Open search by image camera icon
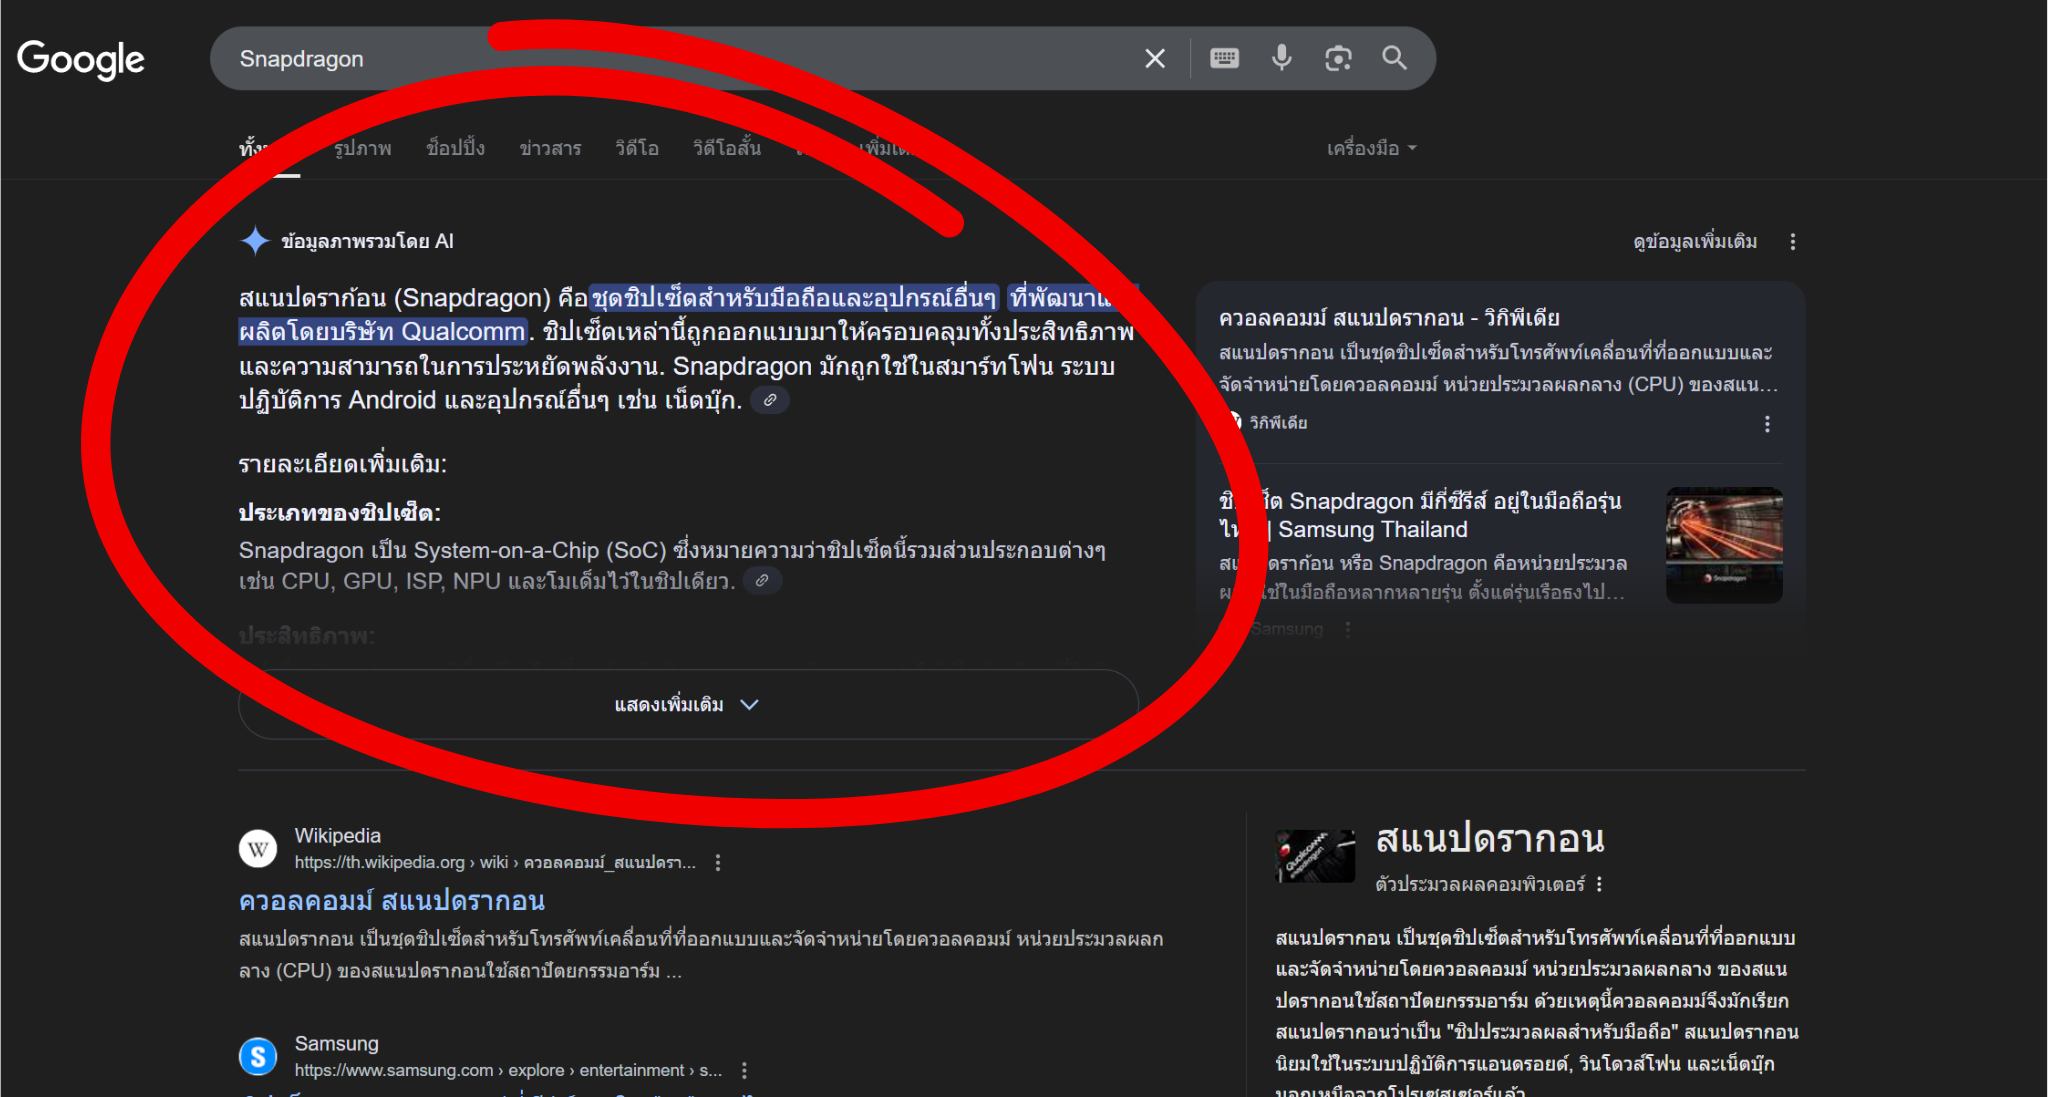The image size is (2048, 1097). click(1338, 59)
